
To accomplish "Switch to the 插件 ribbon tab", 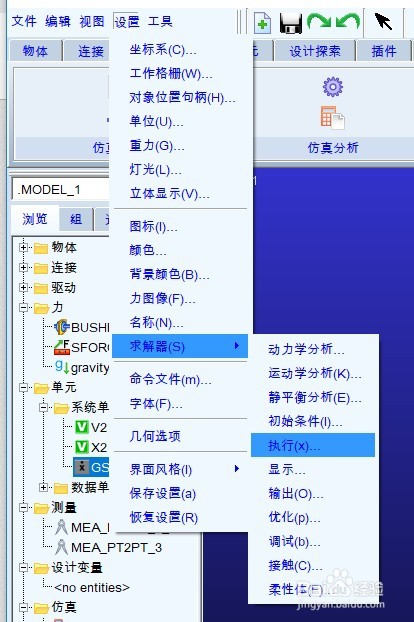I will [384, 51].
